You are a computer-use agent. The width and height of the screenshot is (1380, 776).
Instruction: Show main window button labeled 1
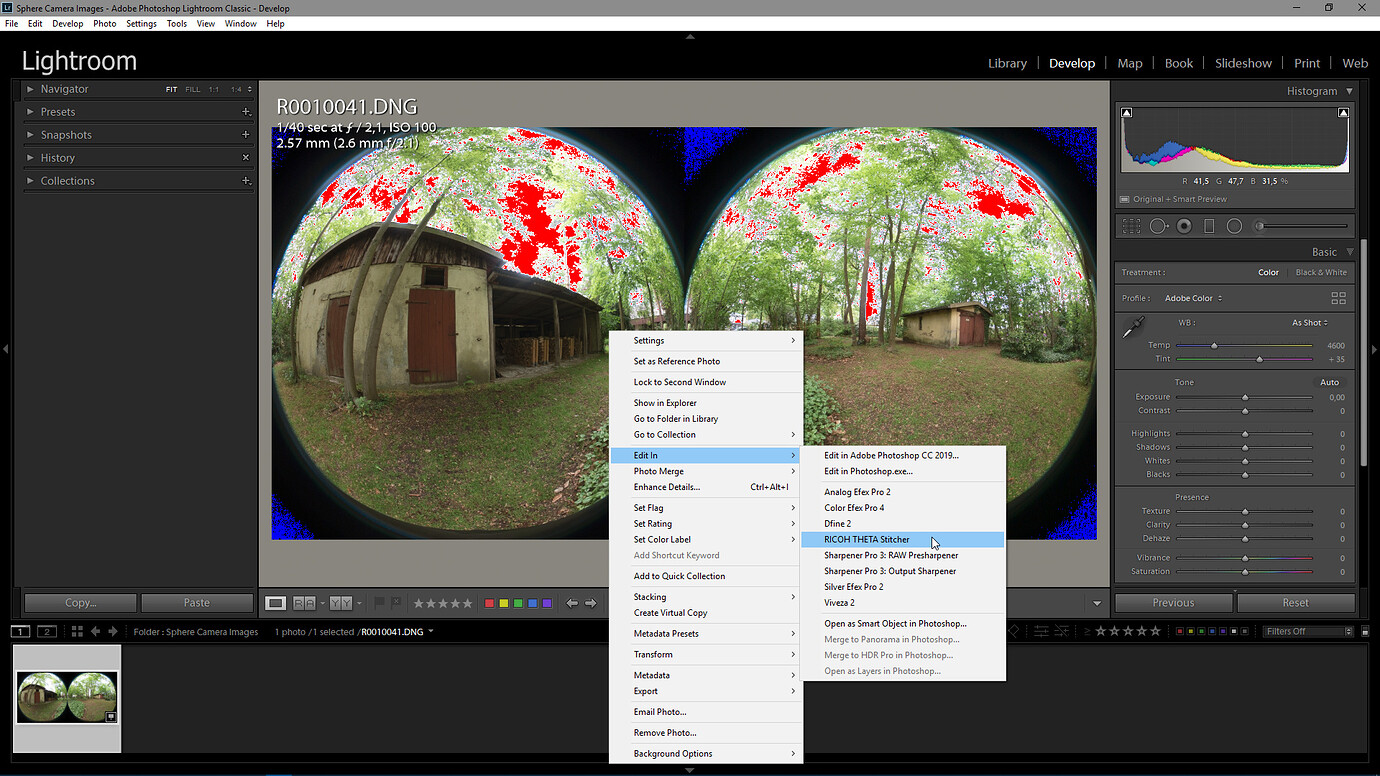(x=21, y=631)
